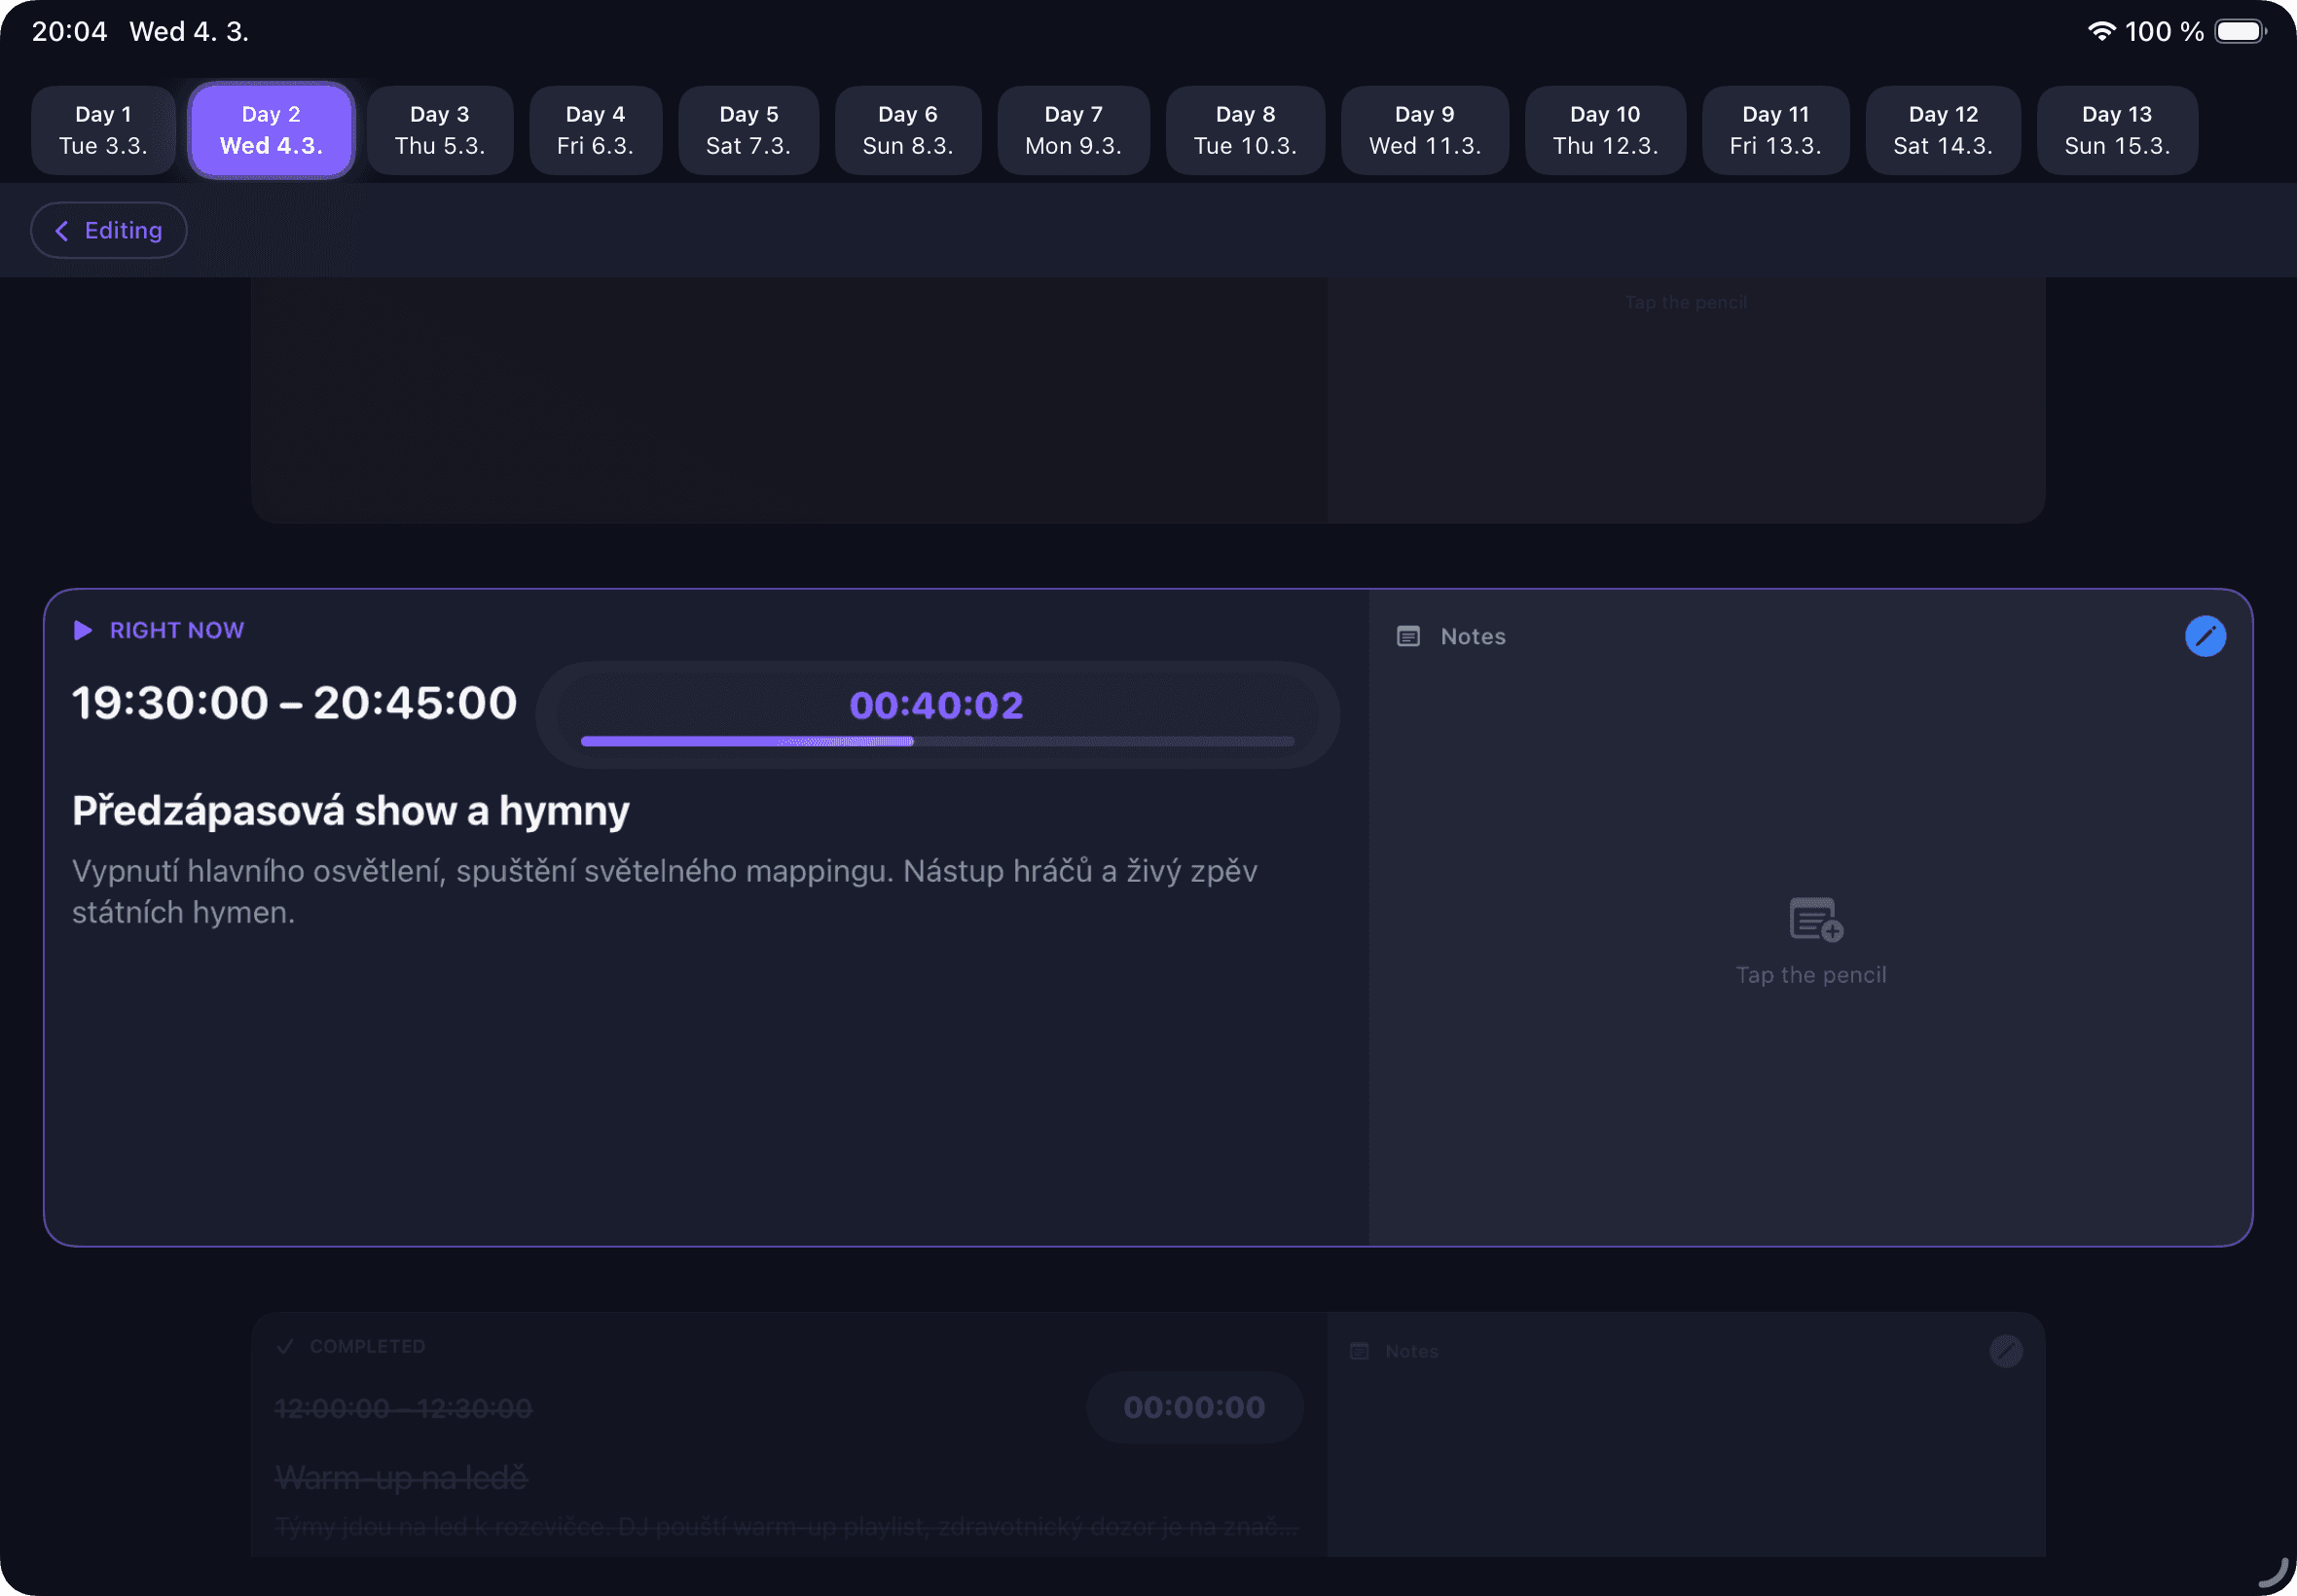This screenshot has height=1596, width=2297.
Task: Tap the 00:00:00 timer on completed card
Action: click(x=1194, y=1407)
